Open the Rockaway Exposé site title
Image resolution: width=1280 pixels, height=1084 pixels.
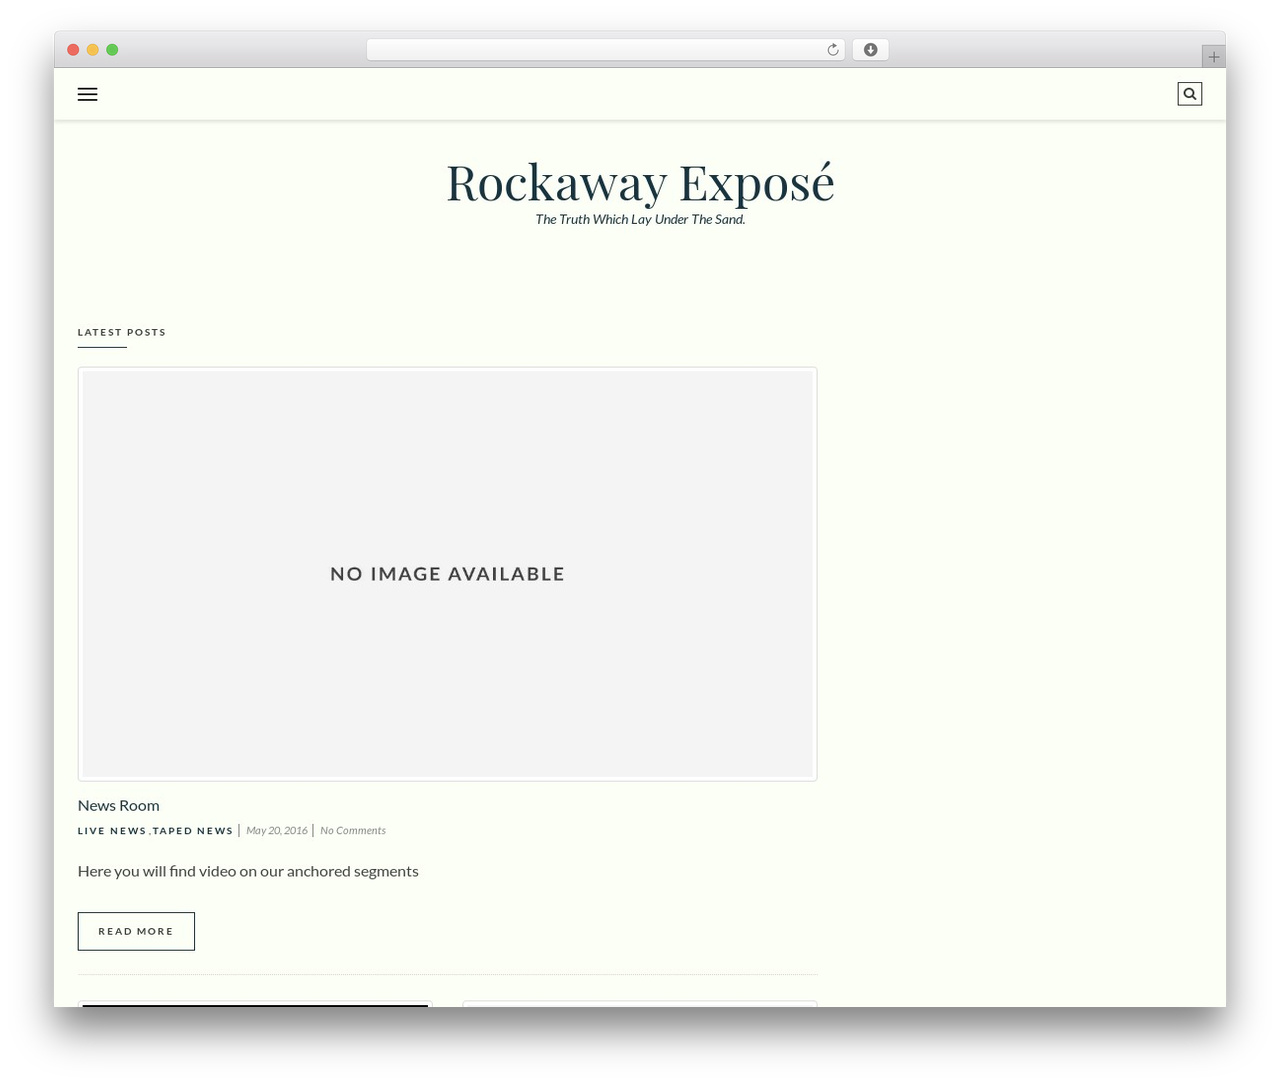[640, 183]
